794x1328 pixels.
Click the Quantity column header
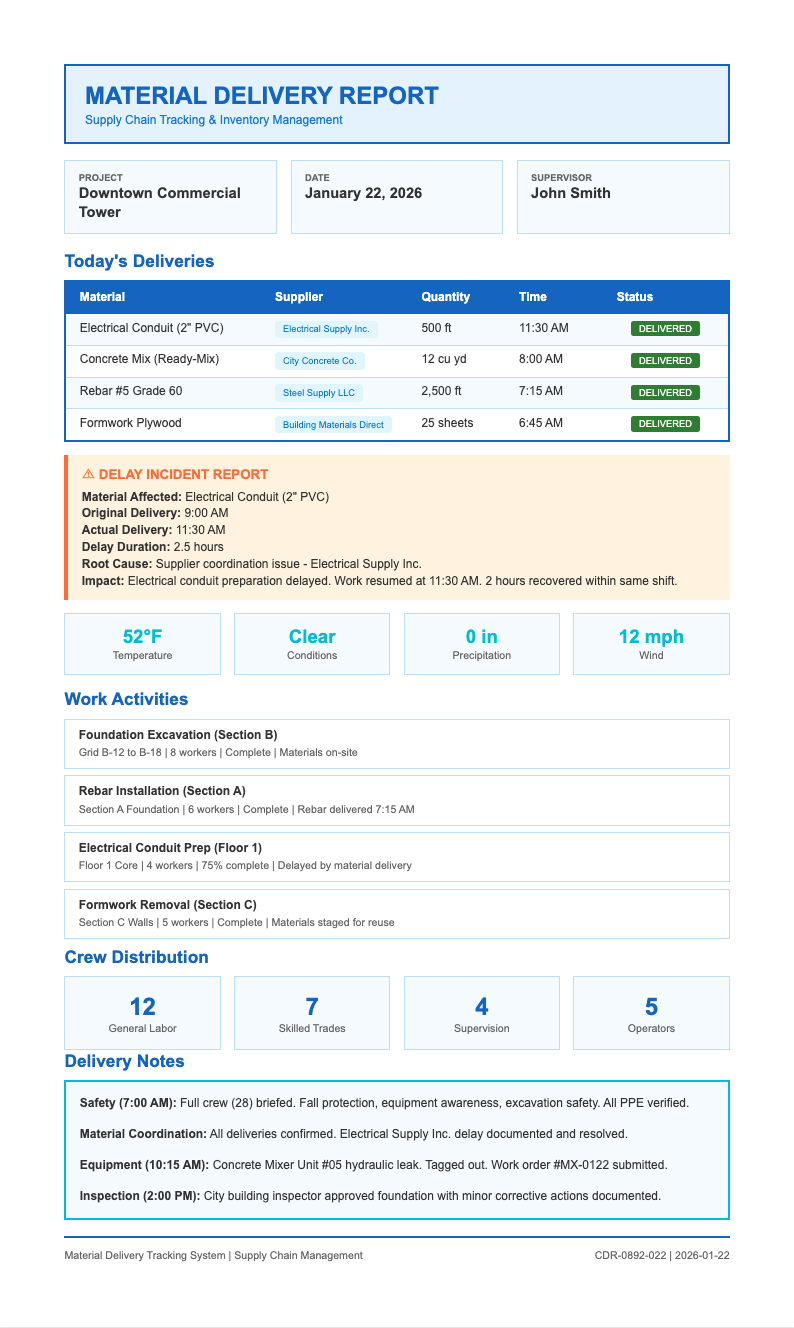point(445,297)
